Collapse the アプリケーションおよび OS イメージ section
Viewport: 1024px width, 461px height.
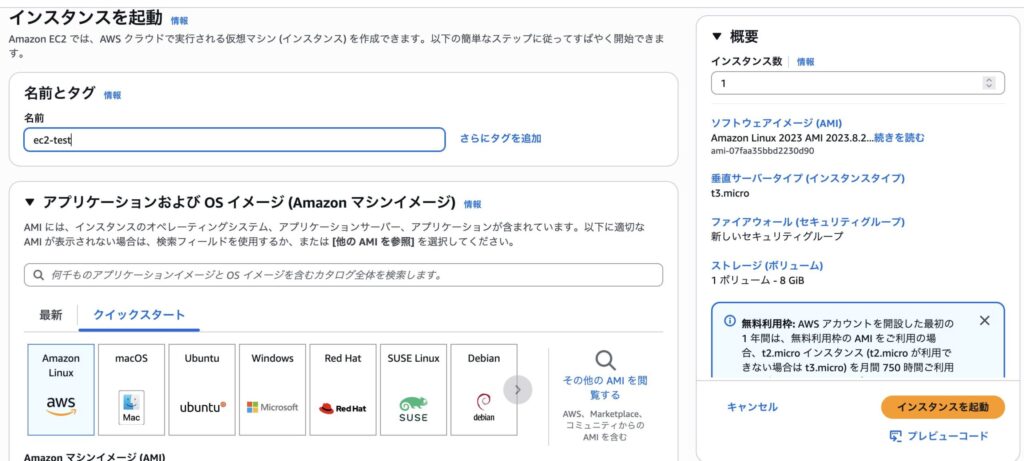[29, 202]
